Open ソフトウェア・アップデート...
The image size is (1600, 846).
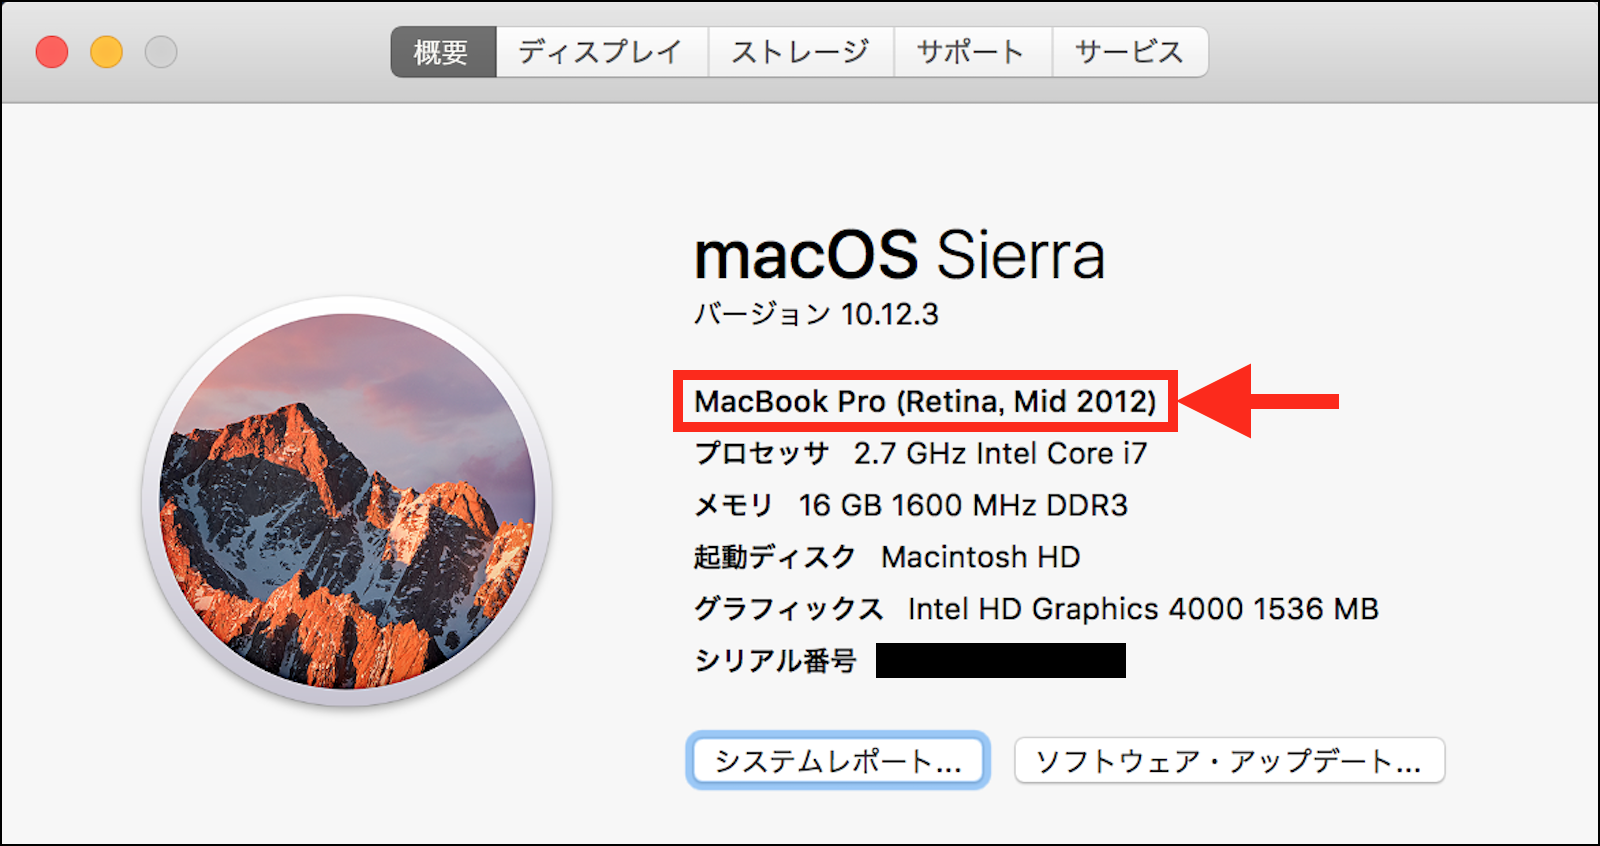[1229, 761]
